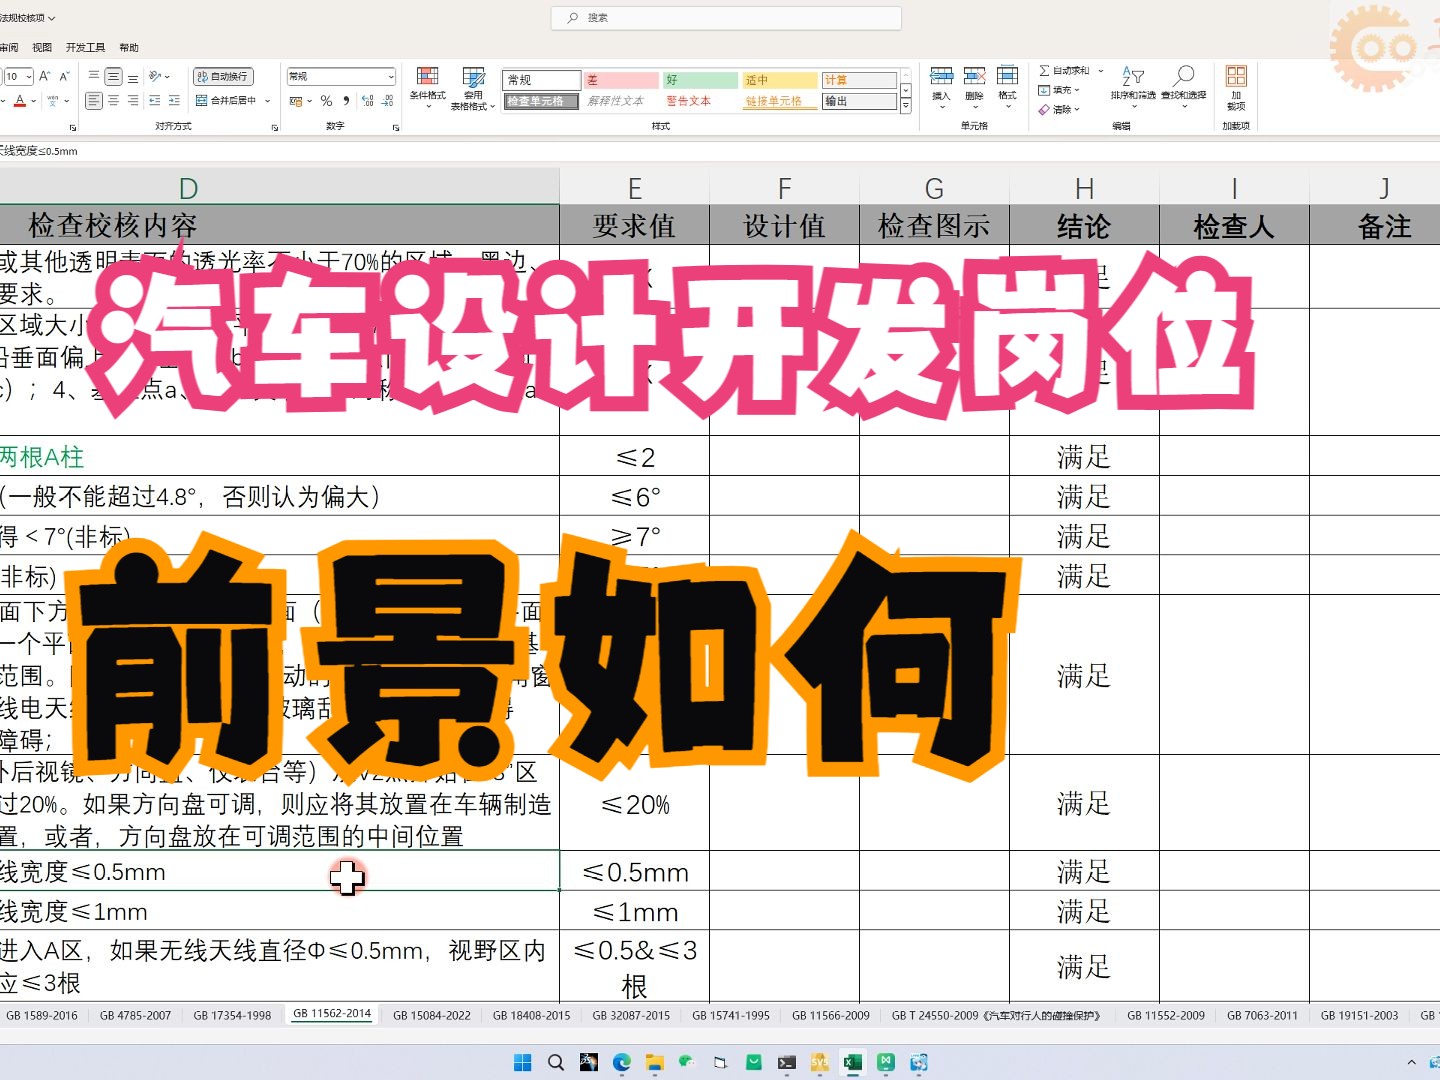Switch to the 视图 (View) ribbon tab

[x=42, y=48]
